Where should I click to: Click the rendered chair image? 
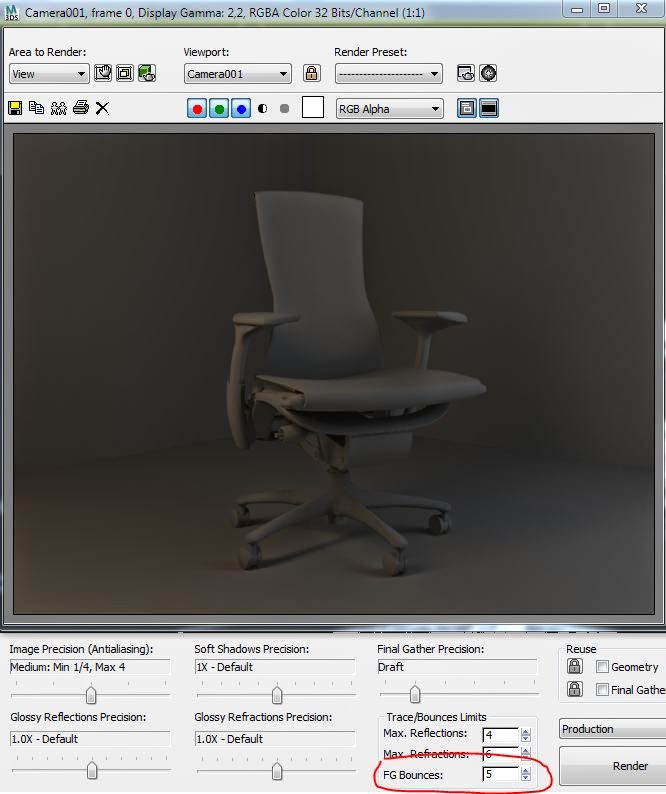(x=334, y=374)
